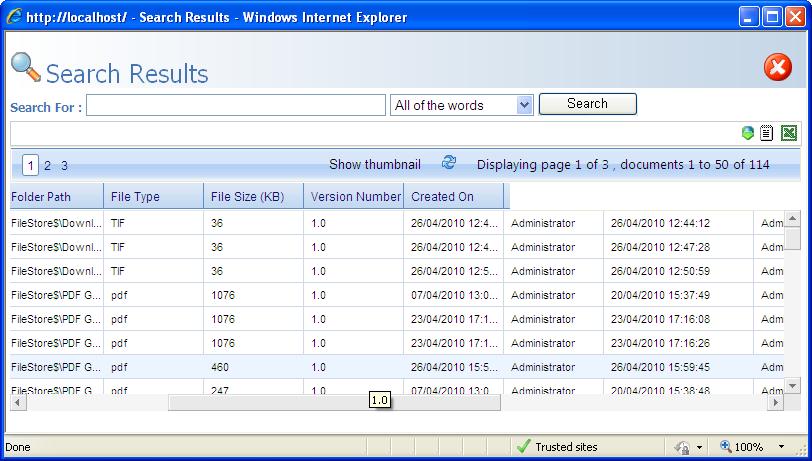Go to results page 3
The image size is (812, 461).
[64, 166]
